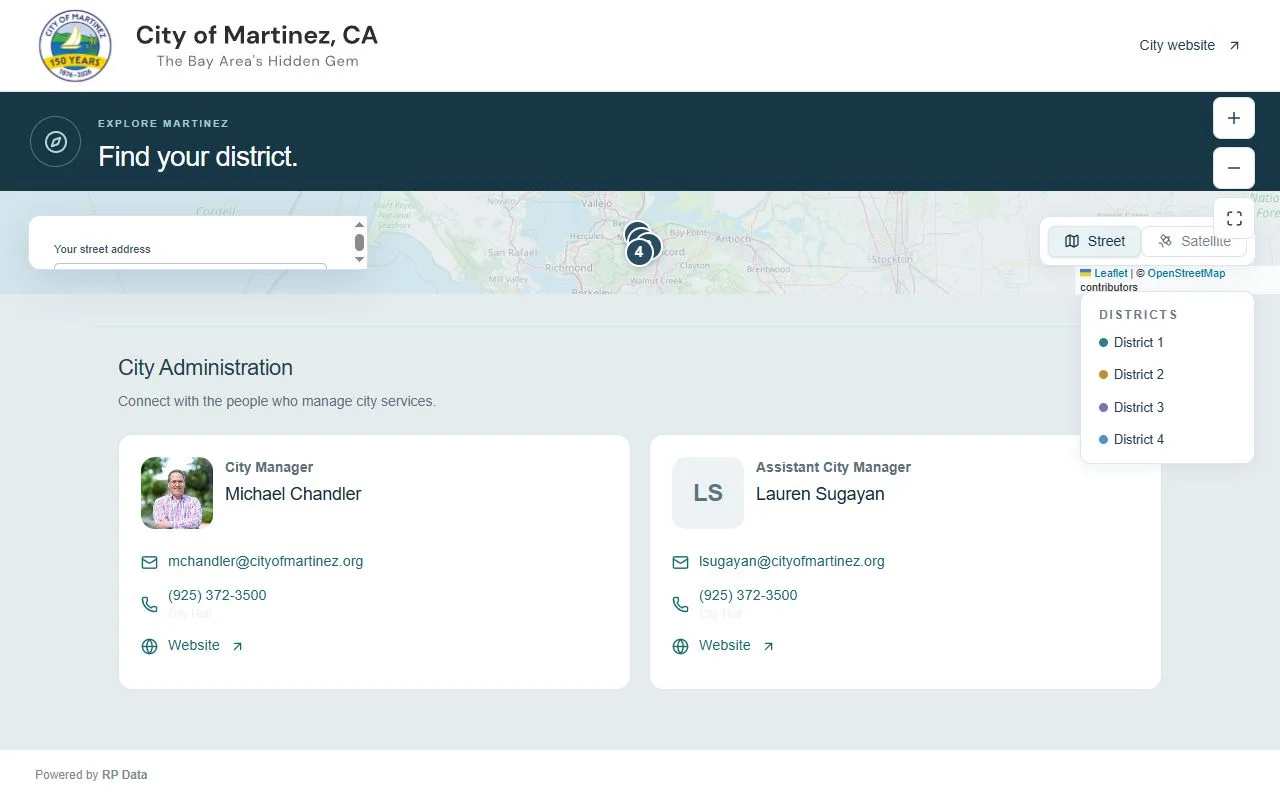Zoom in the map with plus button
This screenshot has width=1280, height=800.
pos(1234,118)
